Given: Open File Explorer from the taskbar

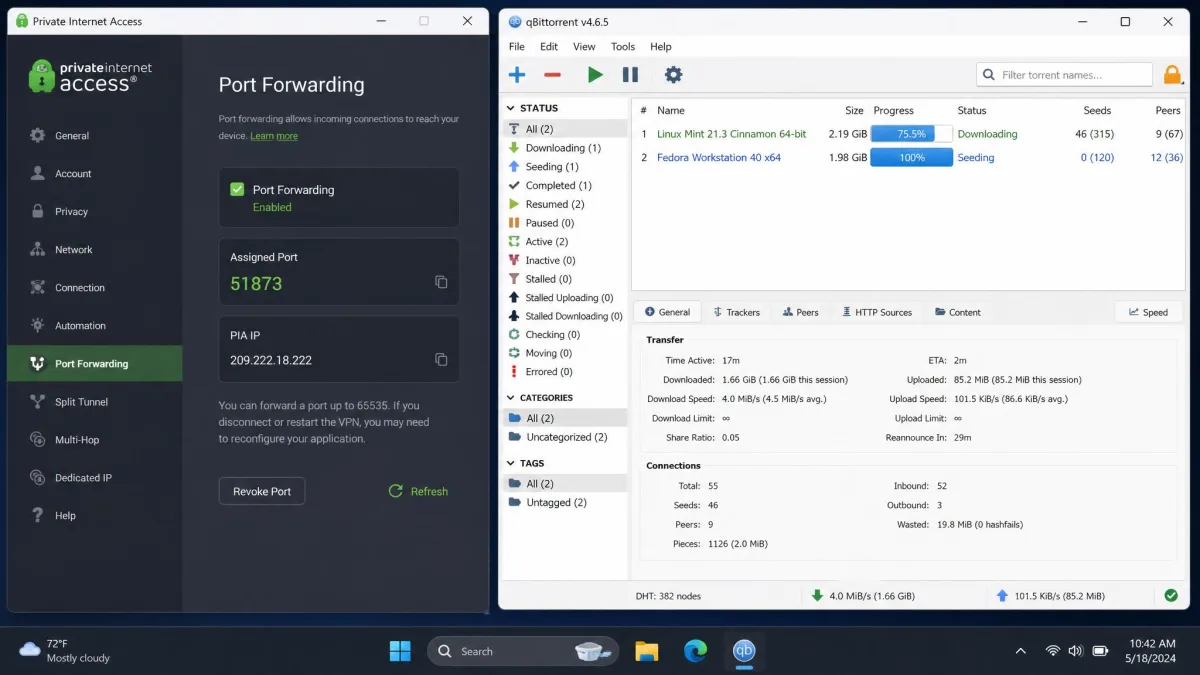Looking at the screenshot, I should pyautogui.click(x=647, y=651).
